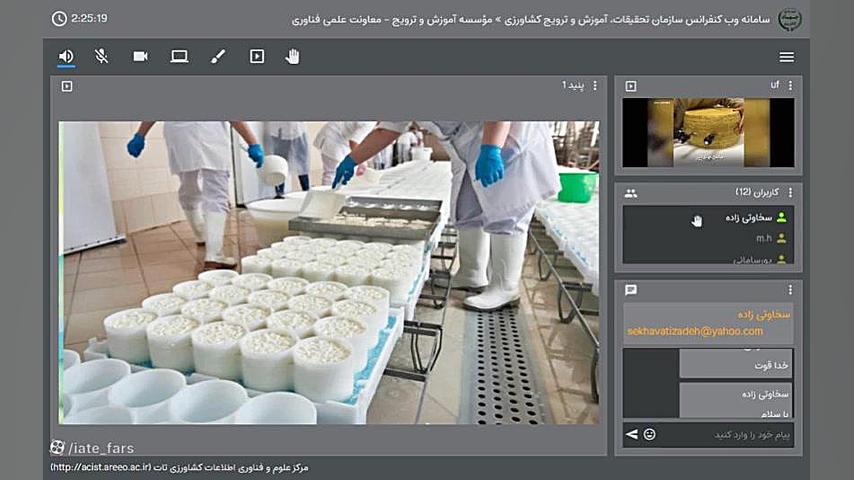Viewport: 854px width, 480px height.
Task: Click the shared cheese factory slide image
Action: [329, 272]
